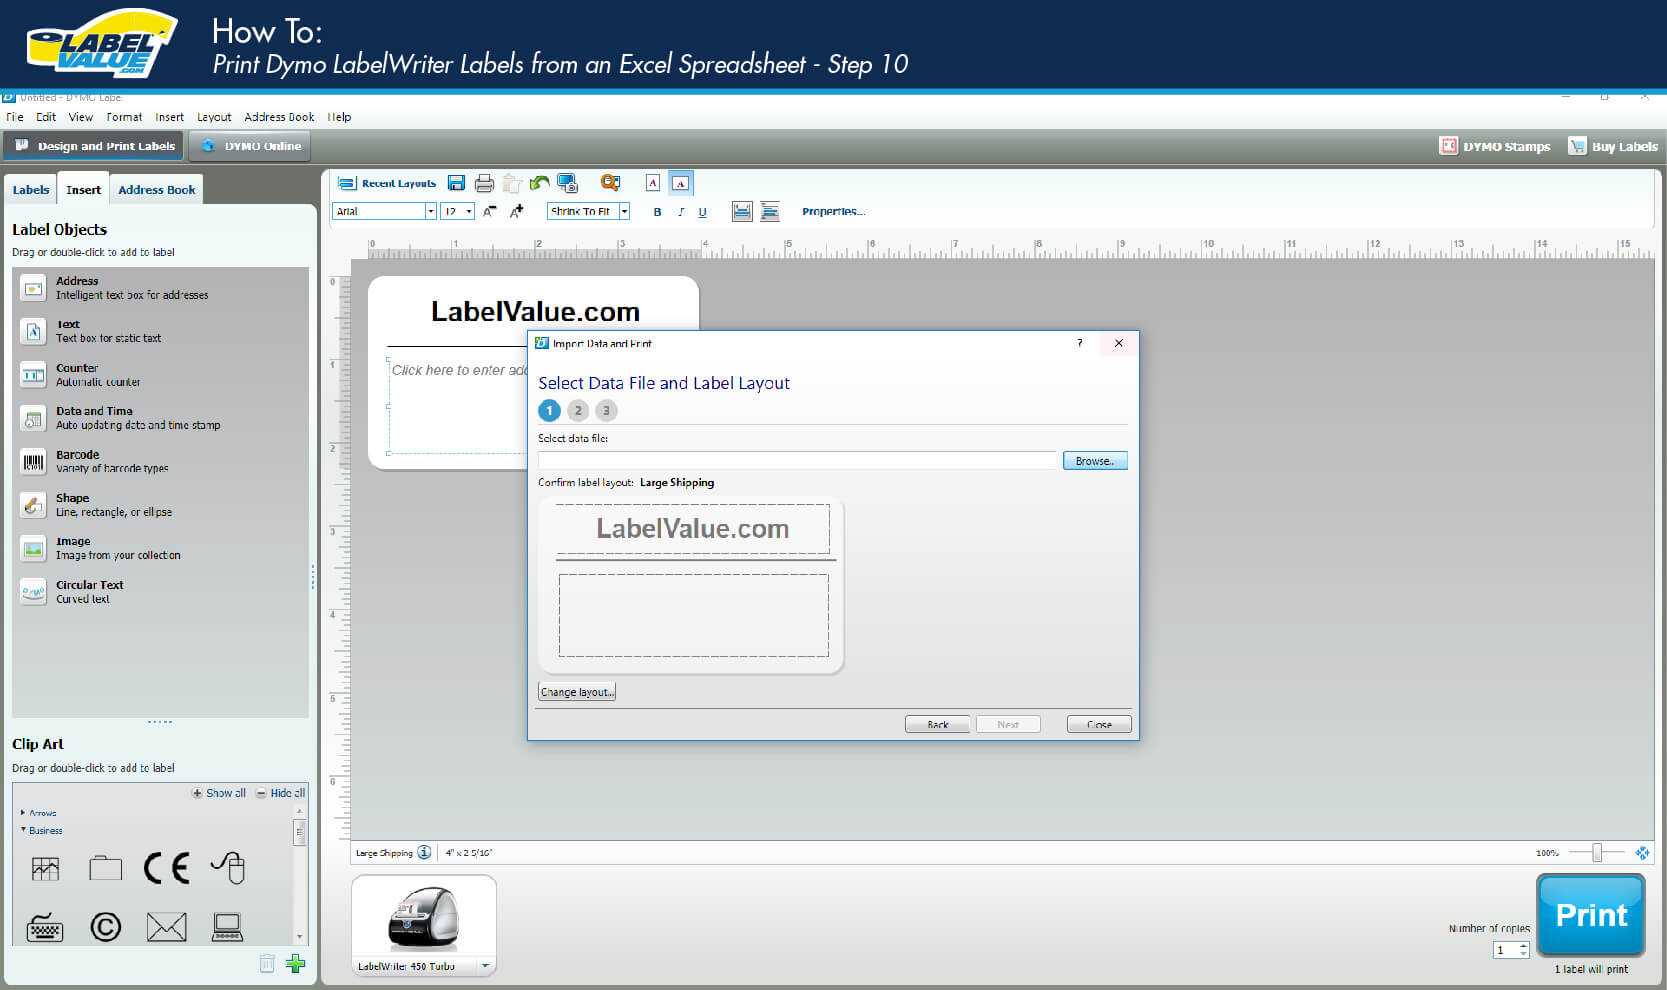Image resolution: width=1667 pixels, height=990 pixels.
Task: Click the Undo arrow icon
Action: (539, 183)
